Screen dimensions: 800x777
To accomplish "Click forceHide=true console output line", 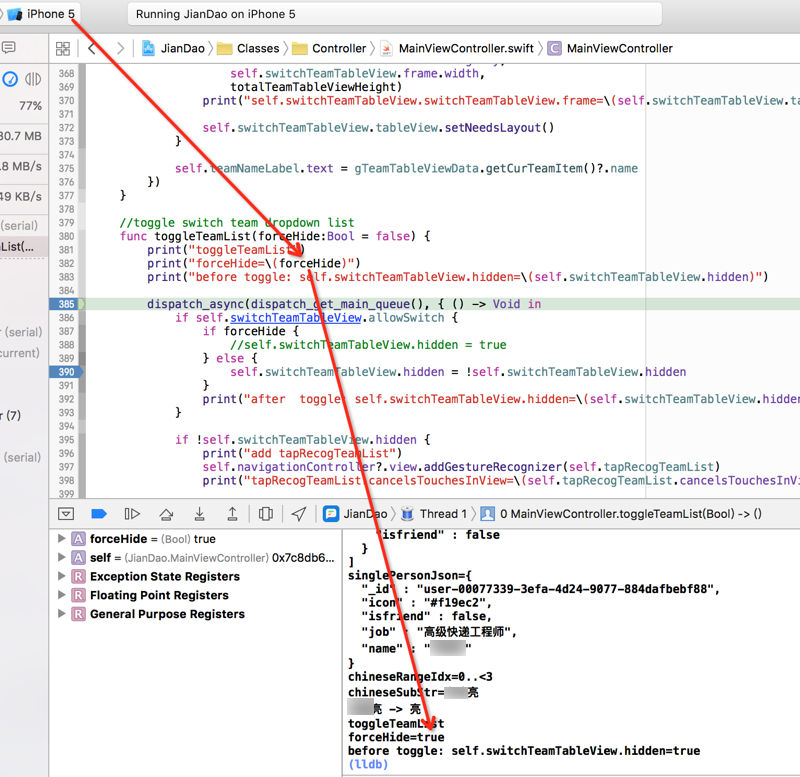I will (x=396, y=737).
